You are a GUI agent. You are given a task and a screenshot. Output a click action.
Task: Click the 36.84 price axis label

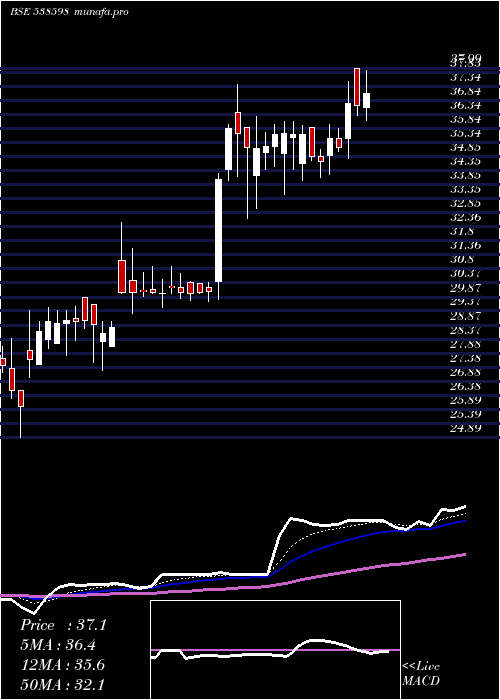(466, 92)
